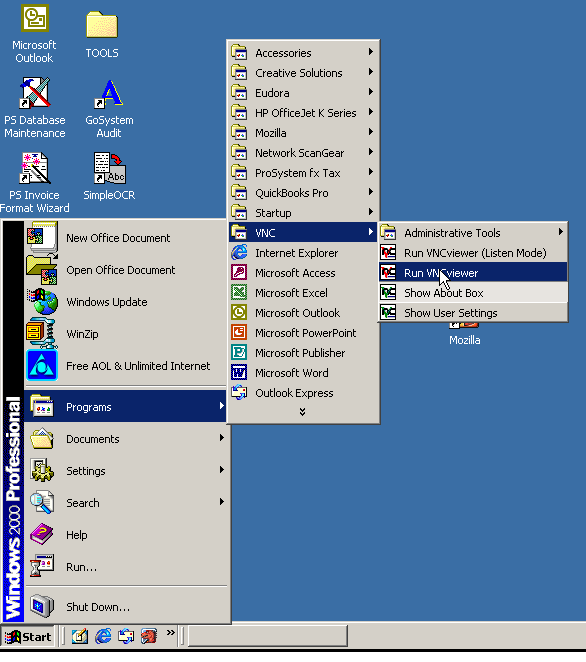Image resolution: width=586 pixels, height=662 pixels.
Task: Open Microsoft Outlook desktop shortcut icon
Action: point(35,18)
